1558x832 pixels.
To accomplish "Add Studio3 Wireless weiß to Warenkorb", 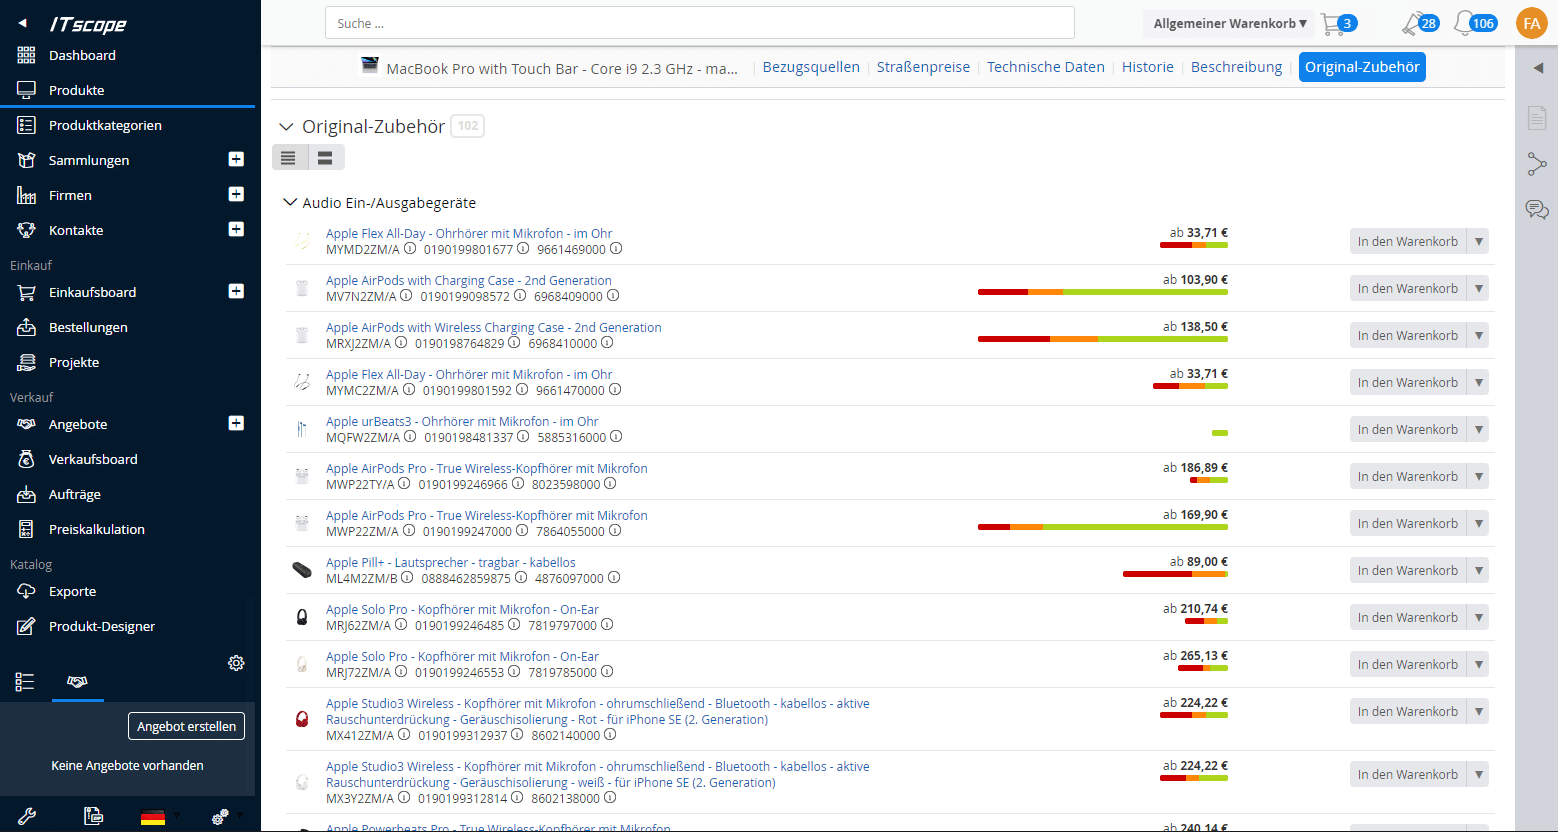I will tap(1407, 774).
